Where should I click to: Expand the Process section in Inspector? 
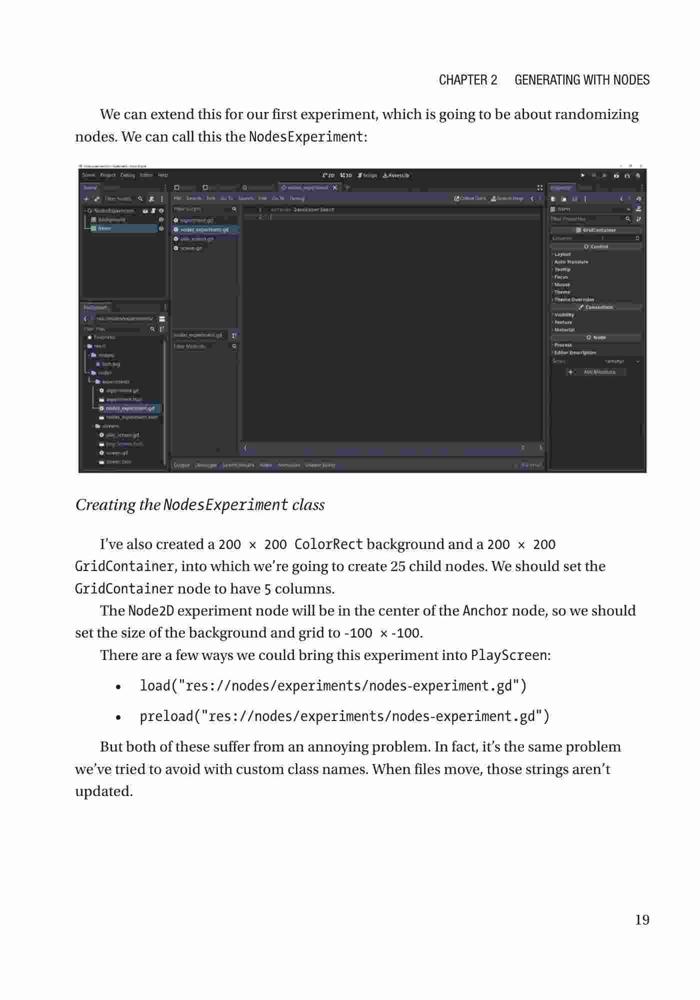pos(562,345)
